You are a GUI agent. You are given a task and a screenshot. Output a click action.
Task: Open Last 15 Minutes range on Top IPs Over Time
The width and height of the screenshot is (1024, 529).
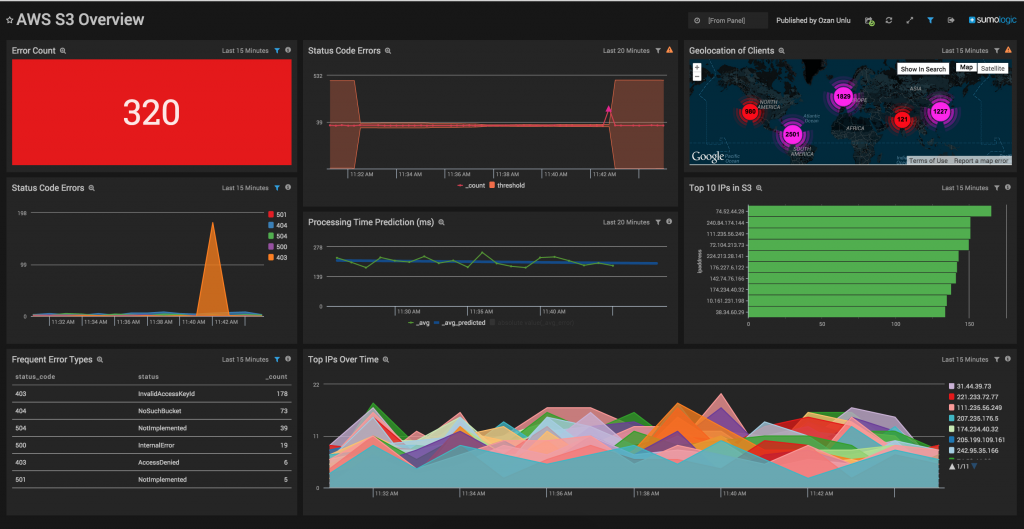[965, 359]
